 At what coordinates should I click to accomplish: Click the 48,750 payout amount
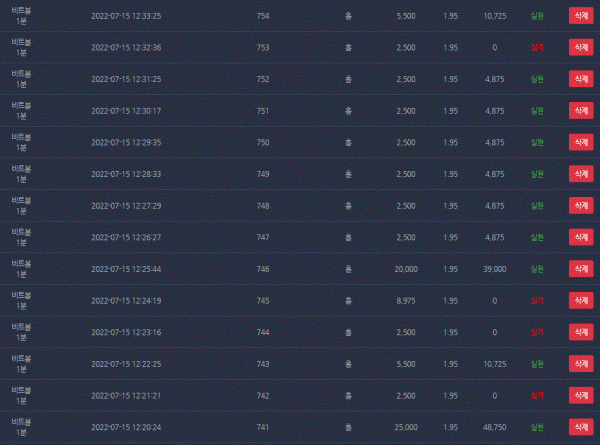[x=494, y=427]
